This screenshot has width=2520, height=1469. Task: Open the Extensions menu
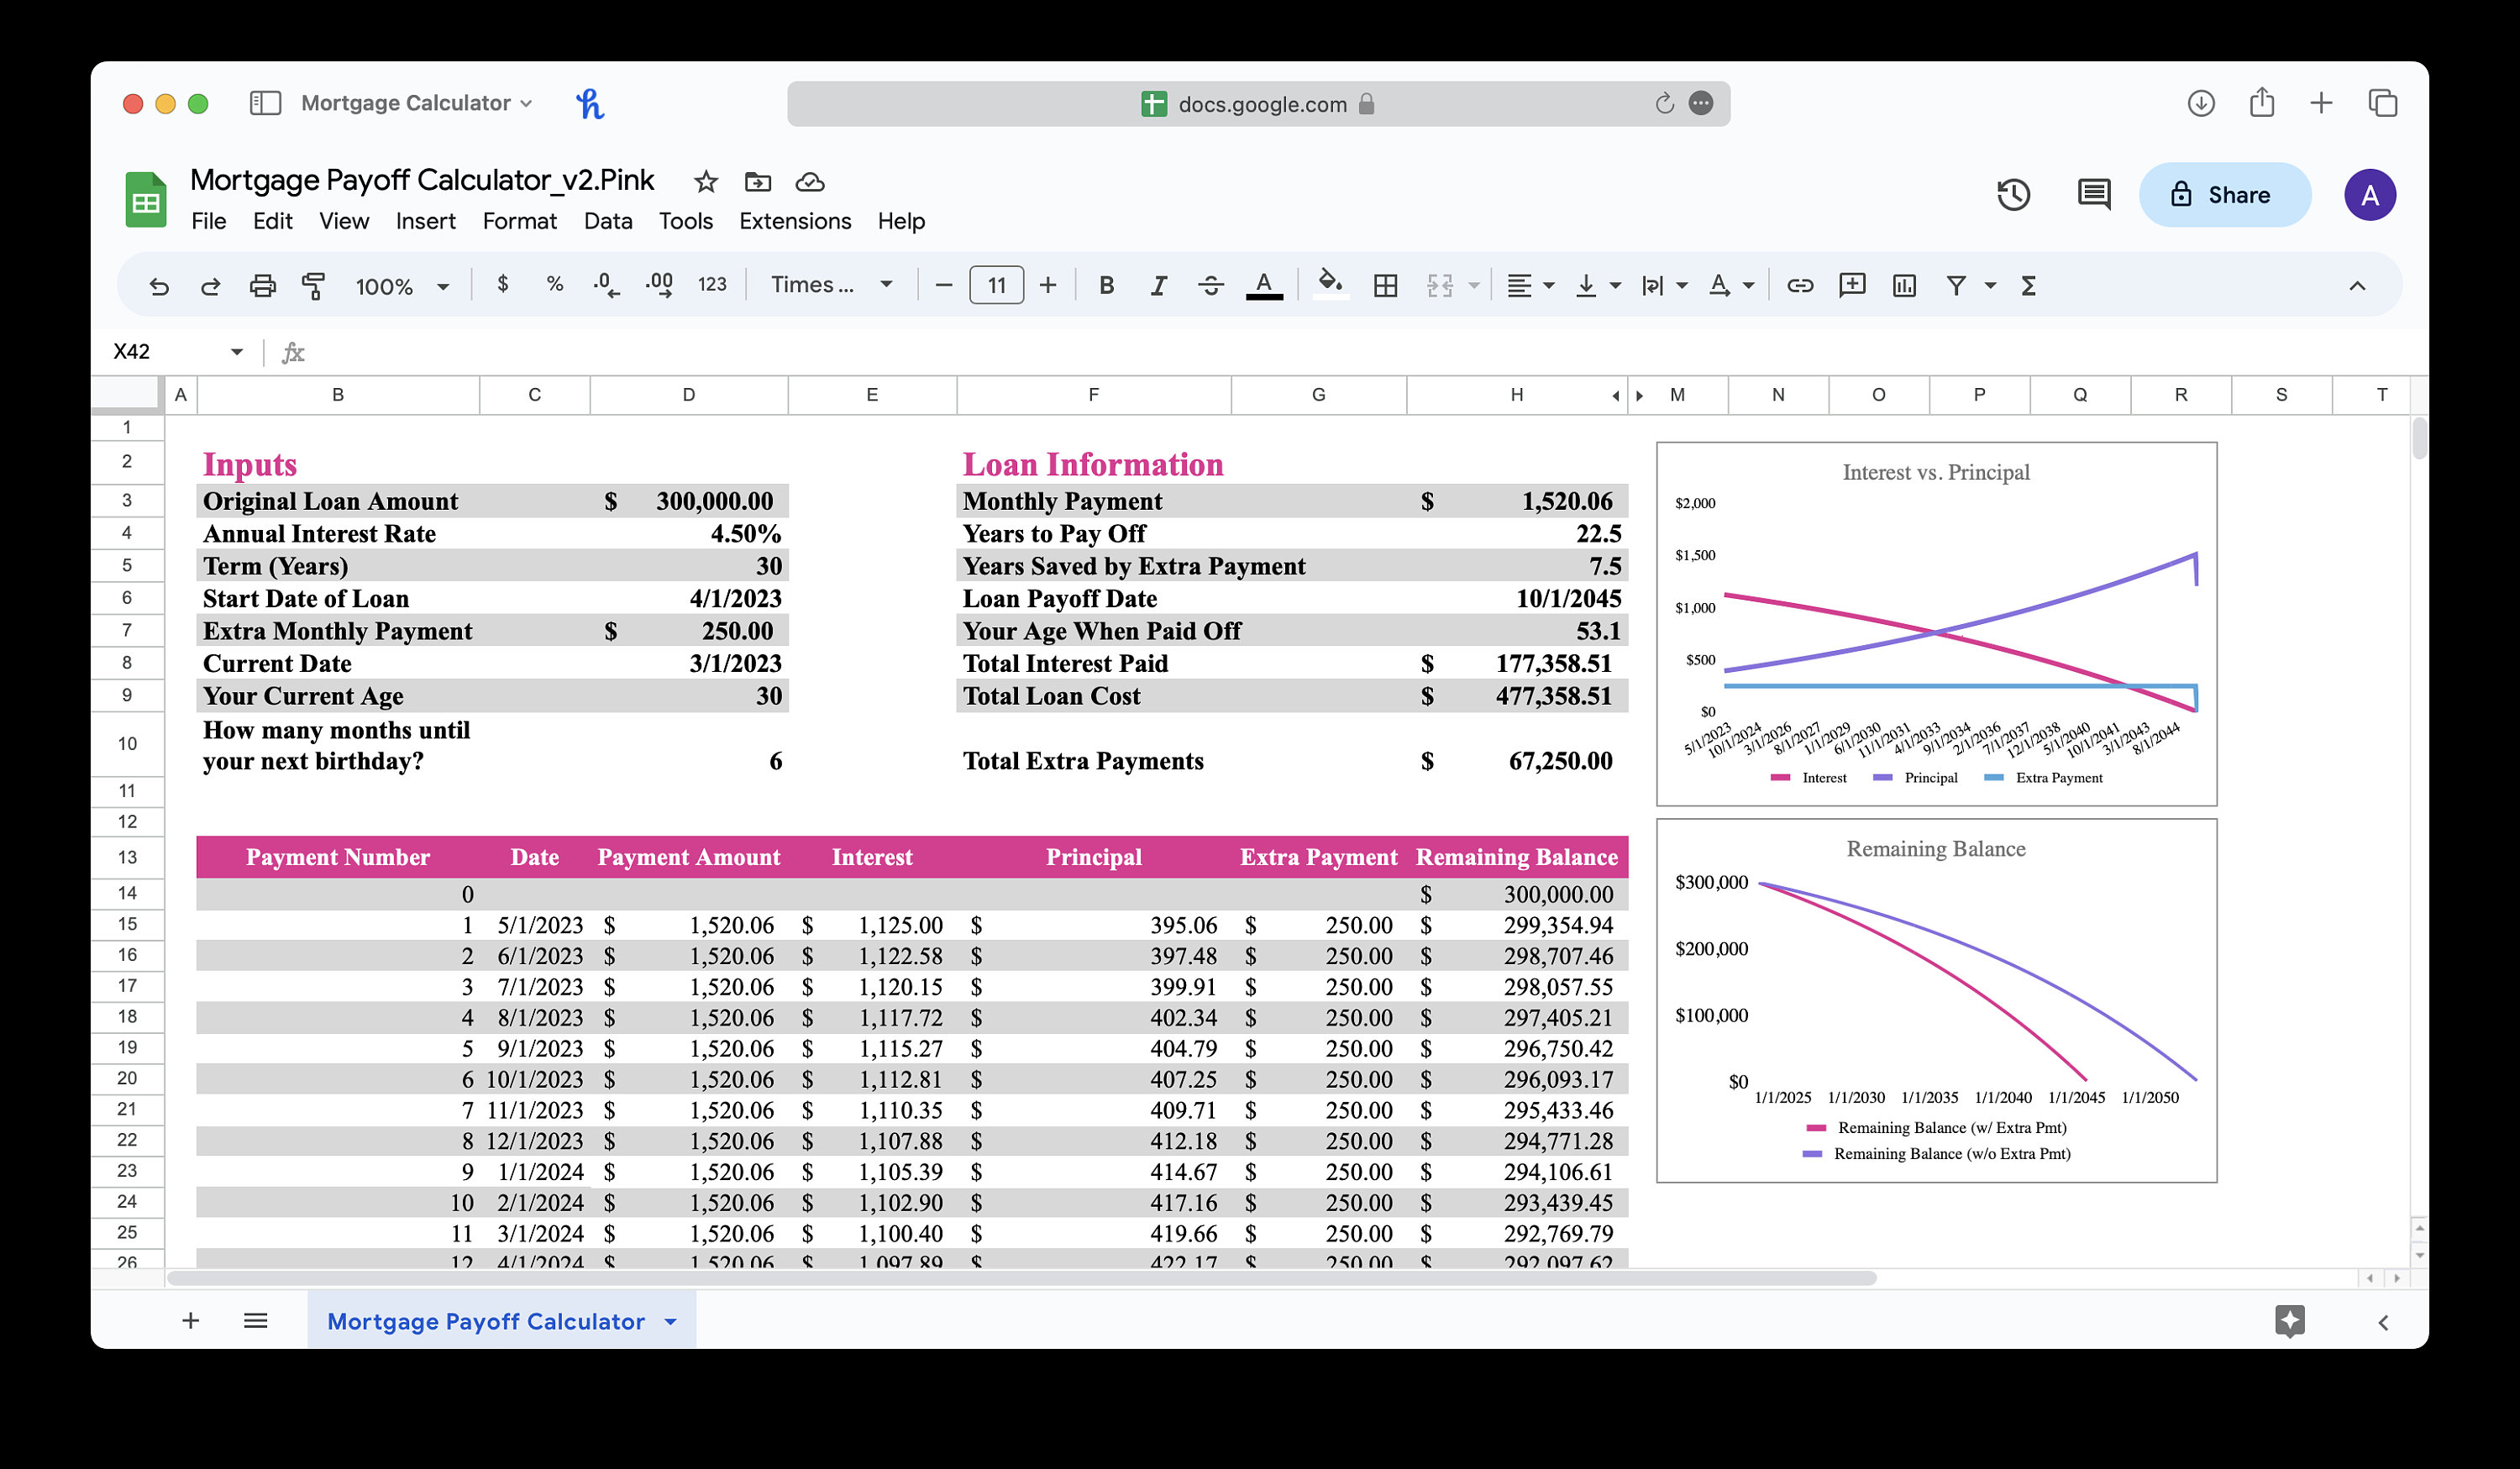click(x=794, y=221)
